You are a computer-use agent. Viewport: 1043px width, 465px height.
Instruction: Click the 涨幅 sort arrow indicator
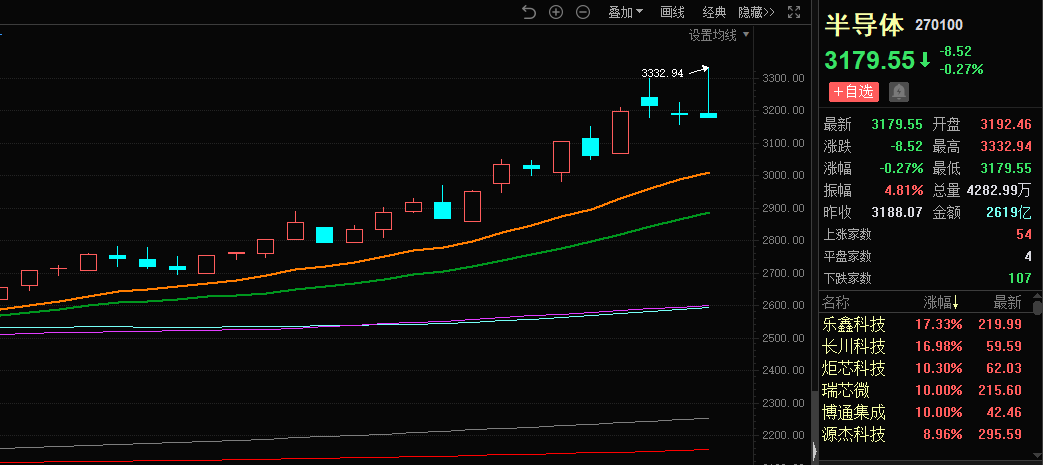pos(955,303)
